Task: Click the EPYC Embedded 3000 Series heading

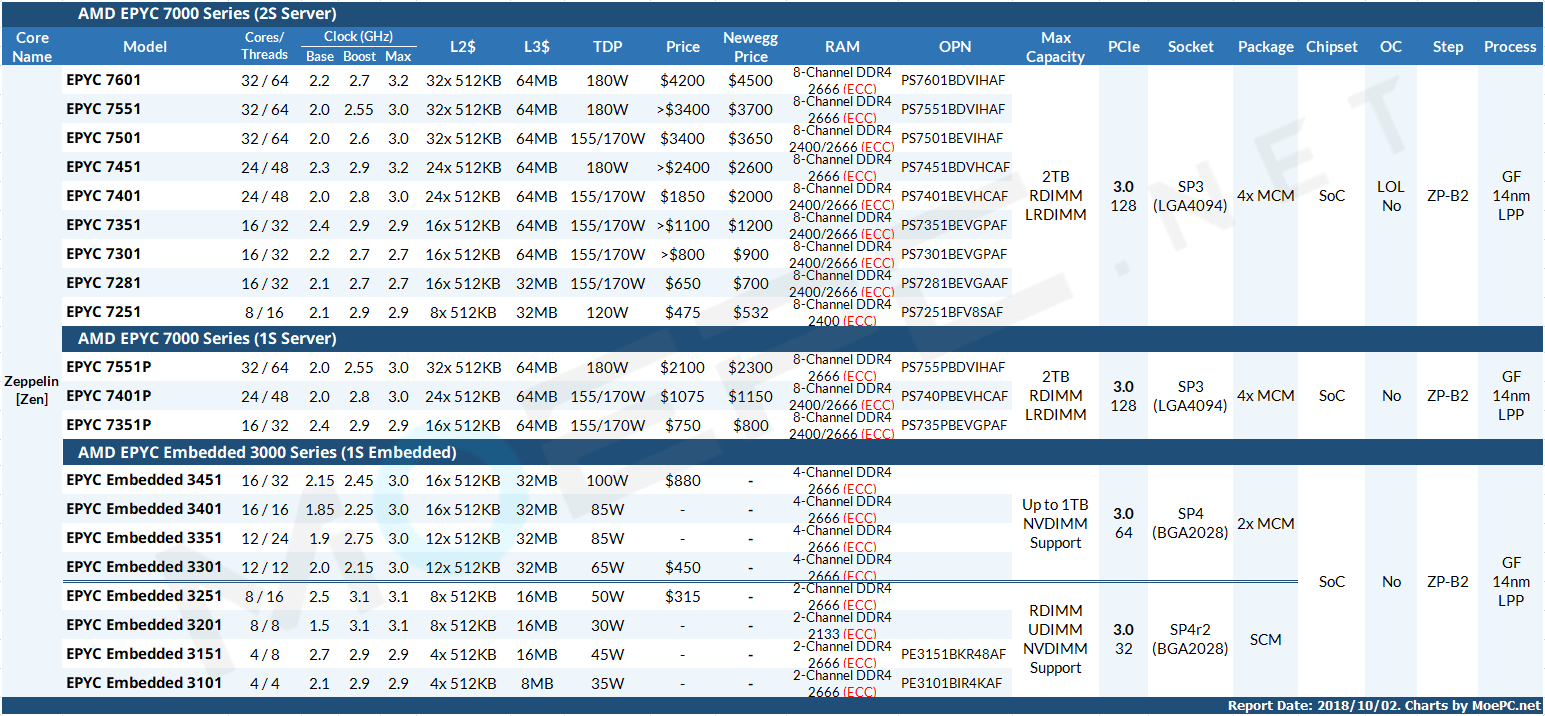Action: (267, 452)
